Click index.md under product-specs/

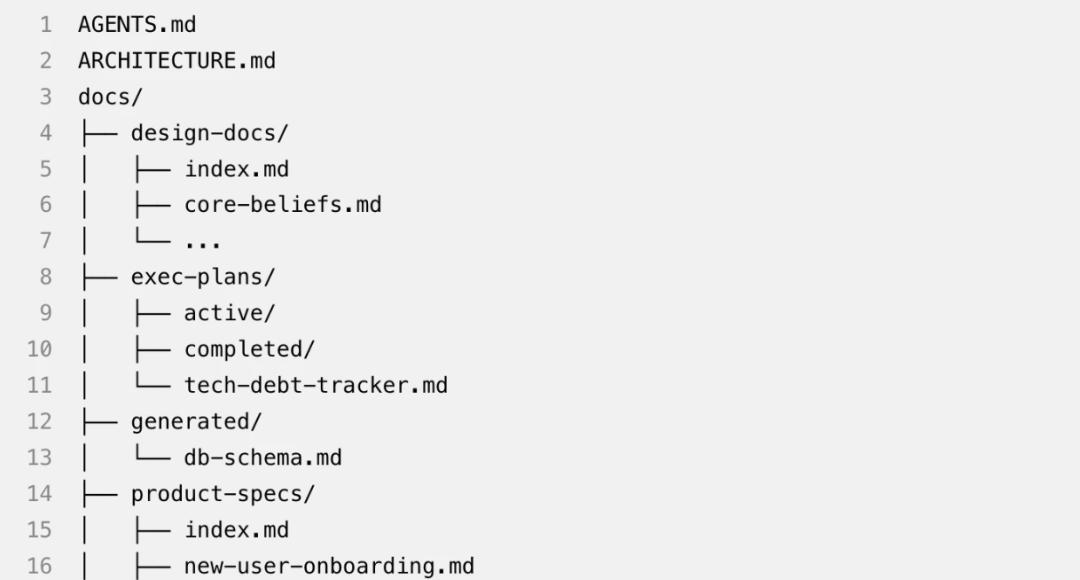pos(236,530)
